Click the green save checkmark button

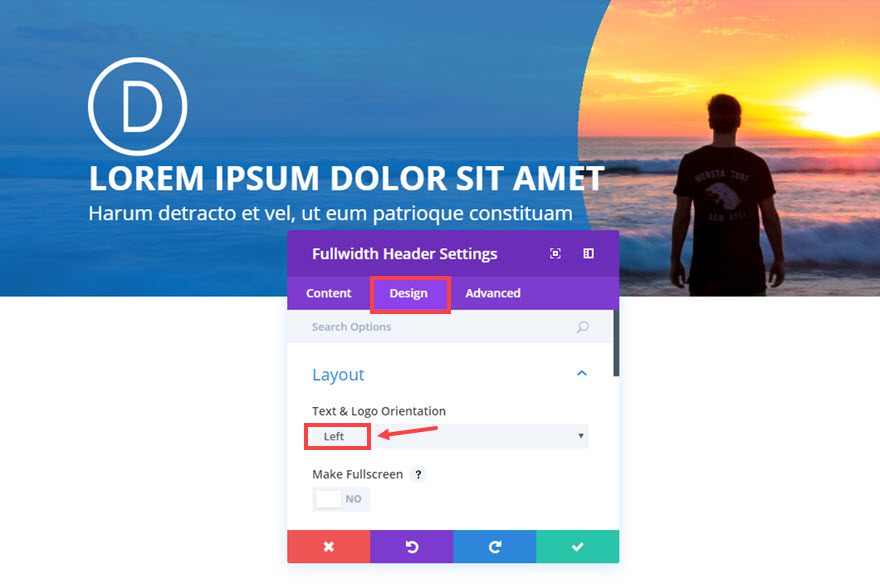(x=578, y=546)
